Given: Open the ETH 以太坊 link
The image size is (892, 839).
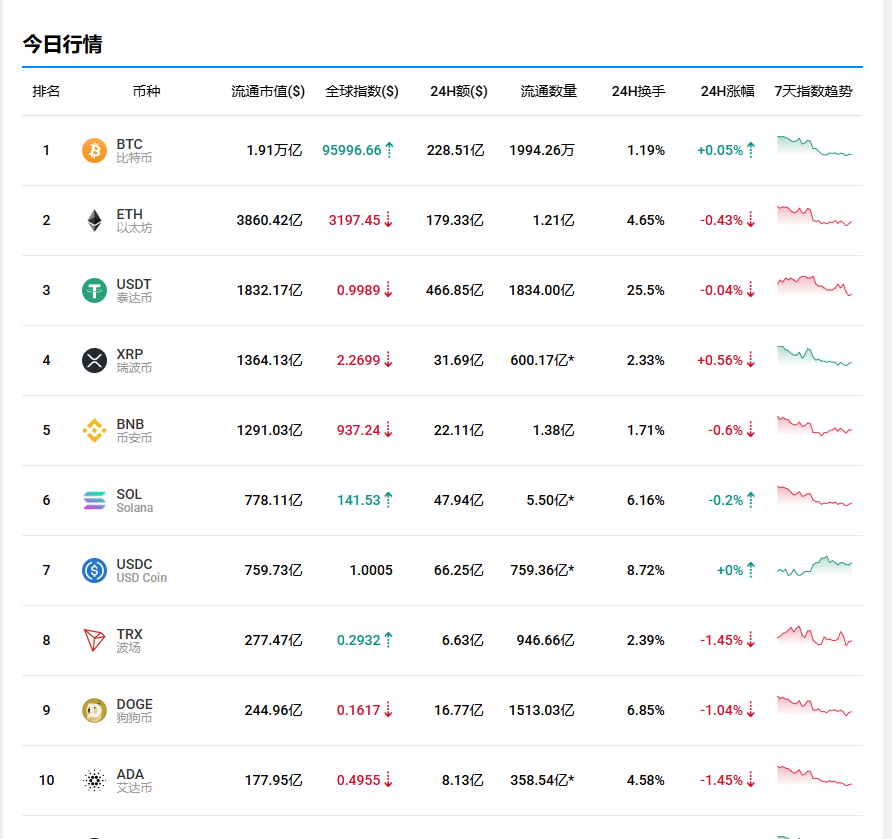Looking at the screenshot, I should pyautogui.click(x=133, y=221).
